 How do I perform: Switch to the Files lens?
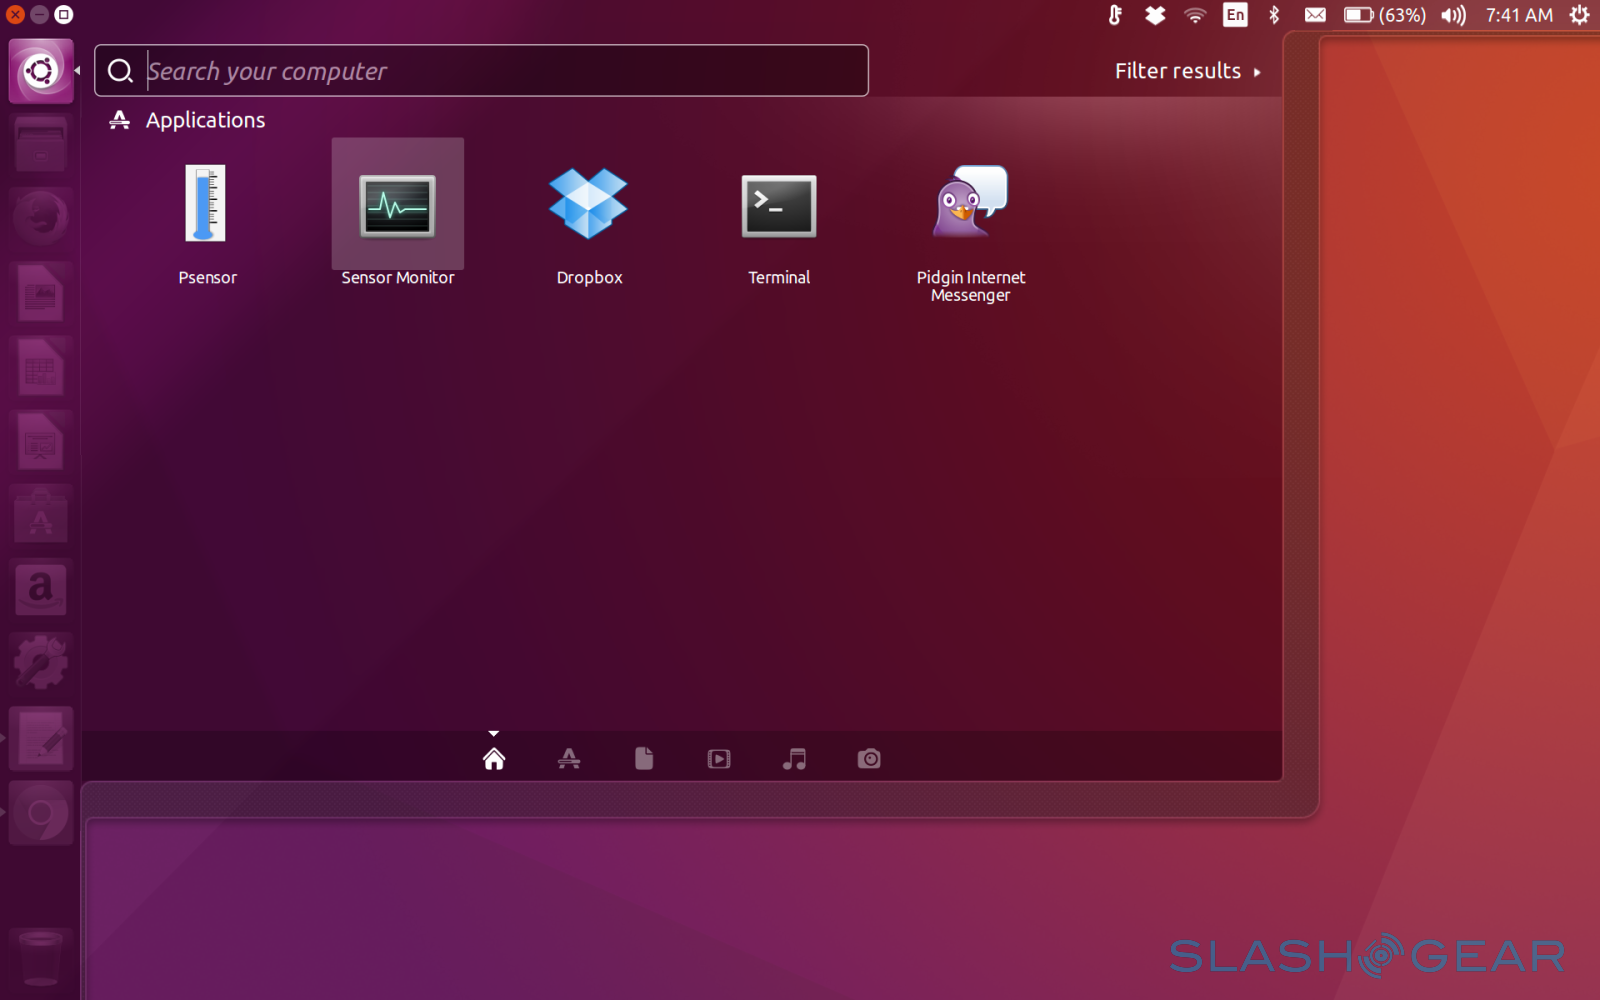point(644,759)
